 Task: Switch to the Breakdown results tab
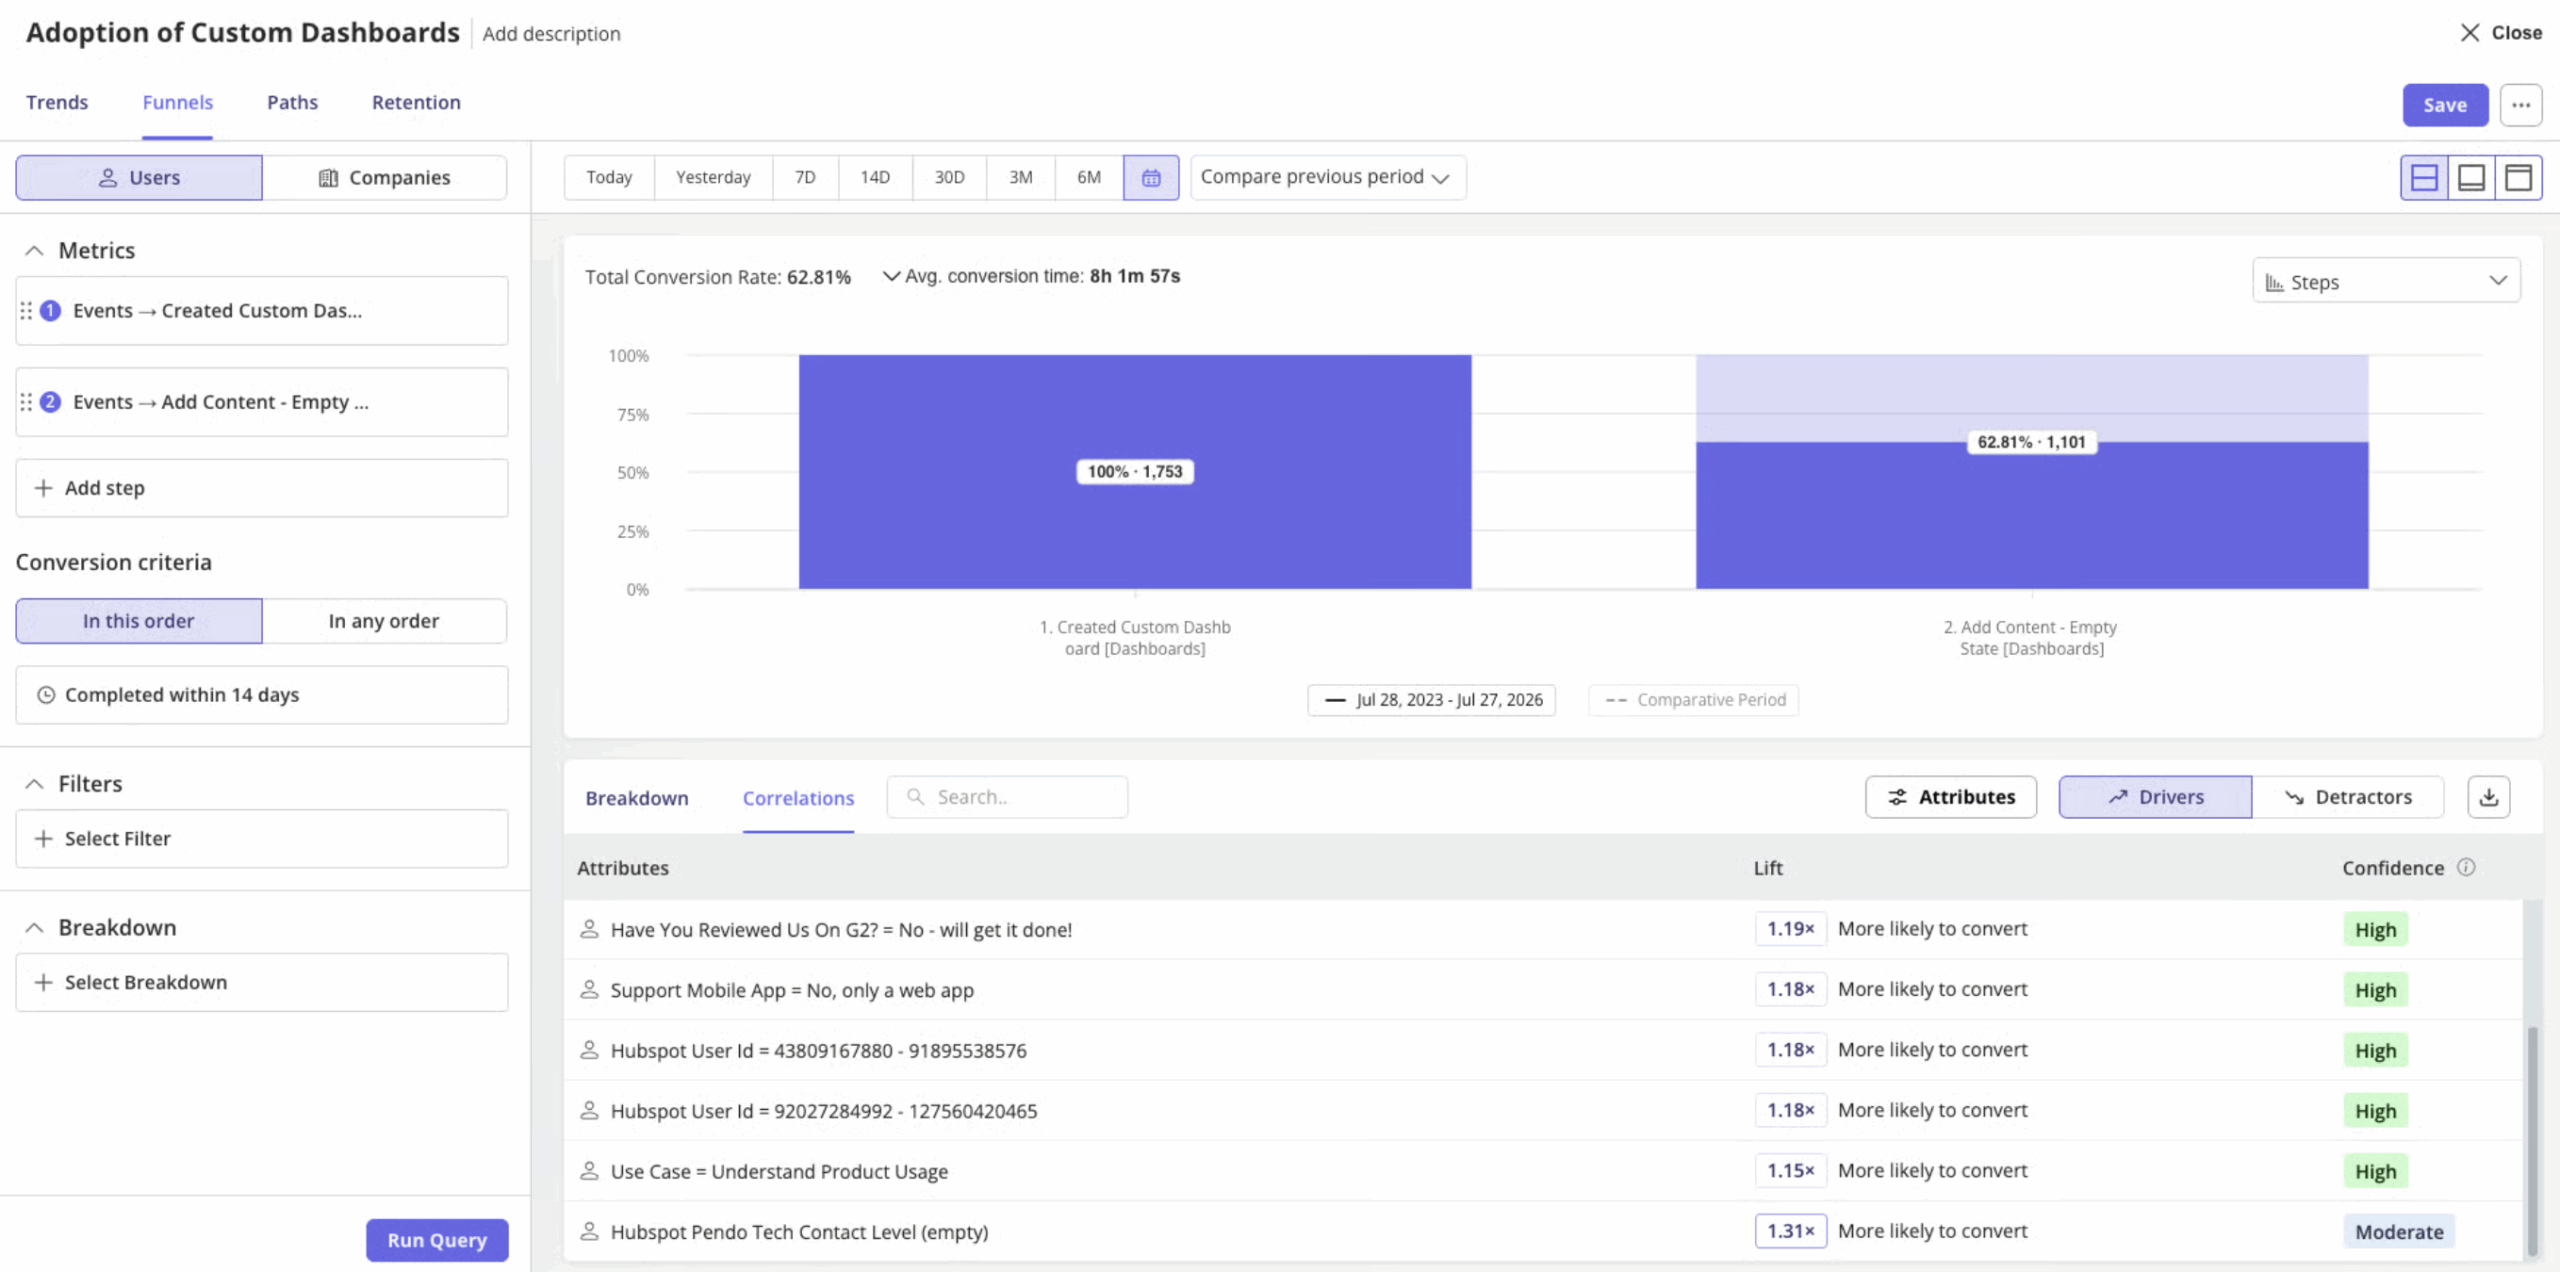637,798
